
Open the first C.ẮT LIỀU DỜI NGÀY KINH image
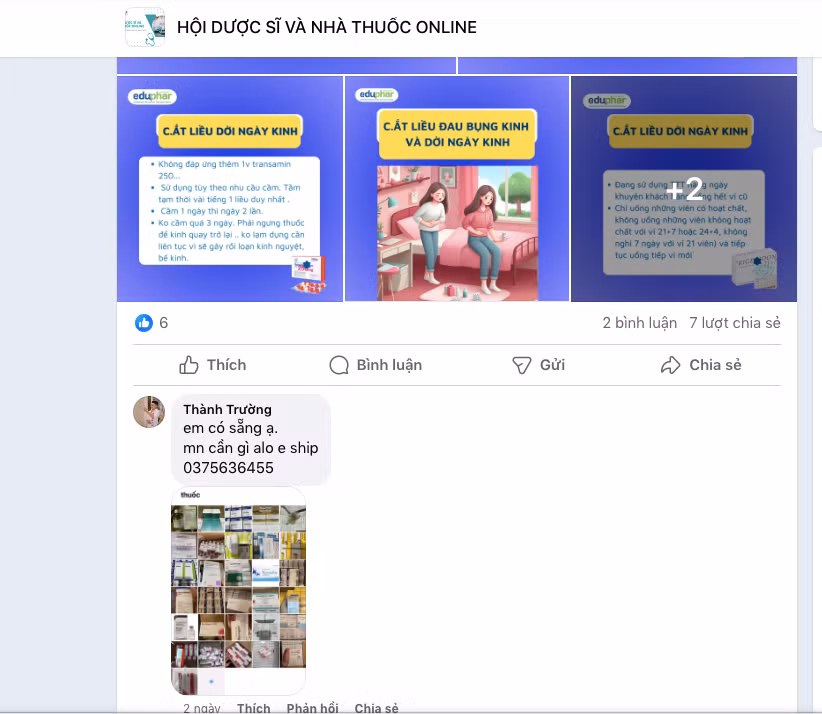[229, 188]
